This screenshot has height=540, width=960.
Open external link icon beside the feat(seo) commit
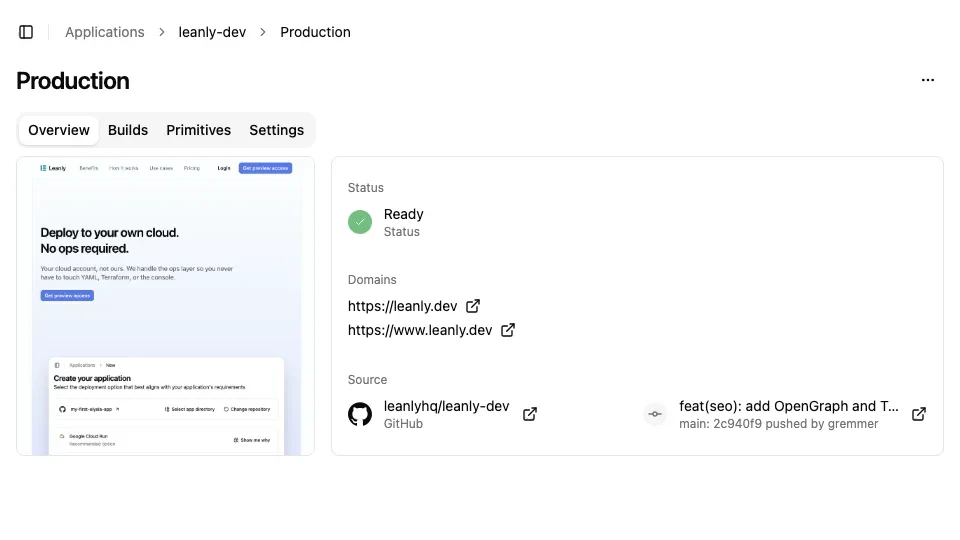918,414
